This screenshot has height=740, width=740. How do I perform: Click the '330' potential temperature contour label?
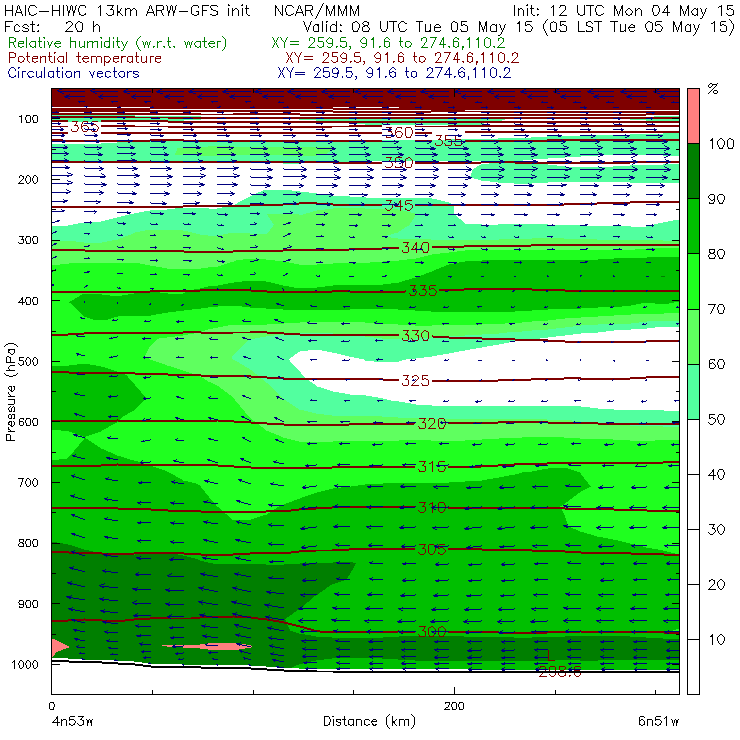415,336
